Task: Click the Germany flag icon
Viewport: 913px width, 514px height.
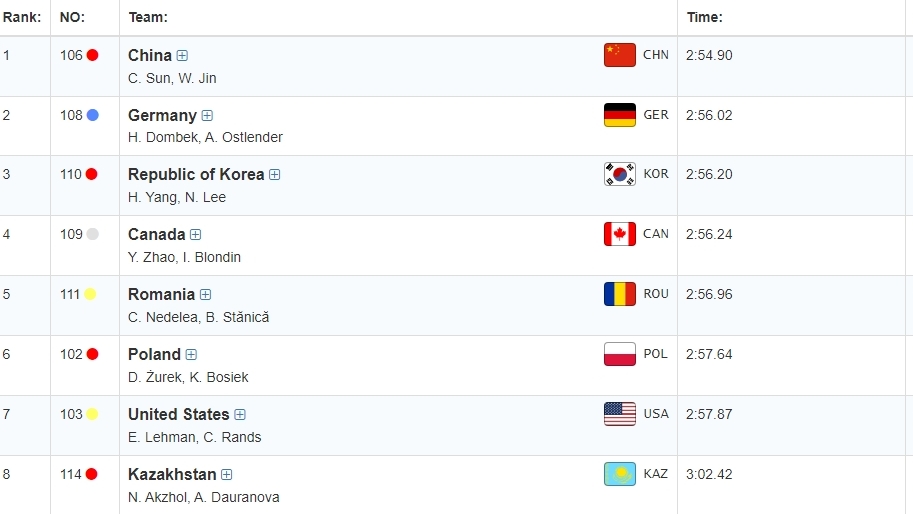Action: point(620,115)
